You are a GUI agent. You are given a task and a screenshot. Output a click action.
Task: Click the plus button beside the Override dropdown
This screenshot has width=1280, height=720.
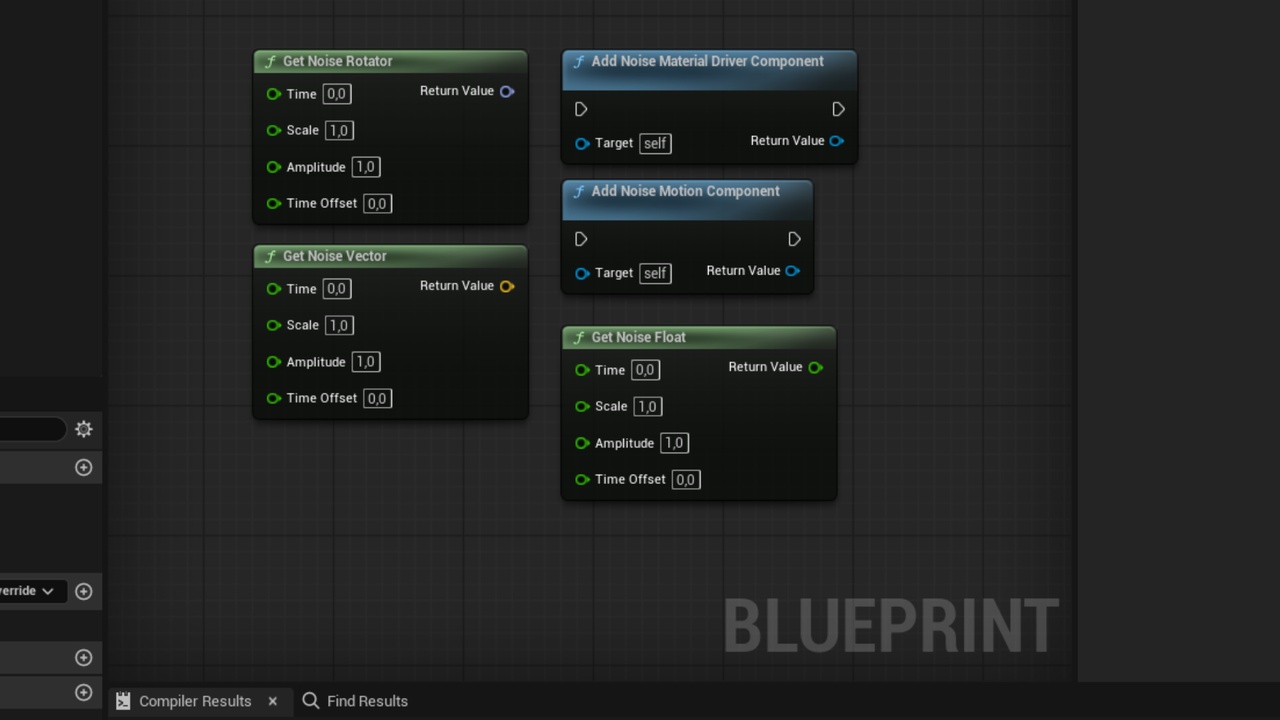pyautogui.click(x=84, y=591)
